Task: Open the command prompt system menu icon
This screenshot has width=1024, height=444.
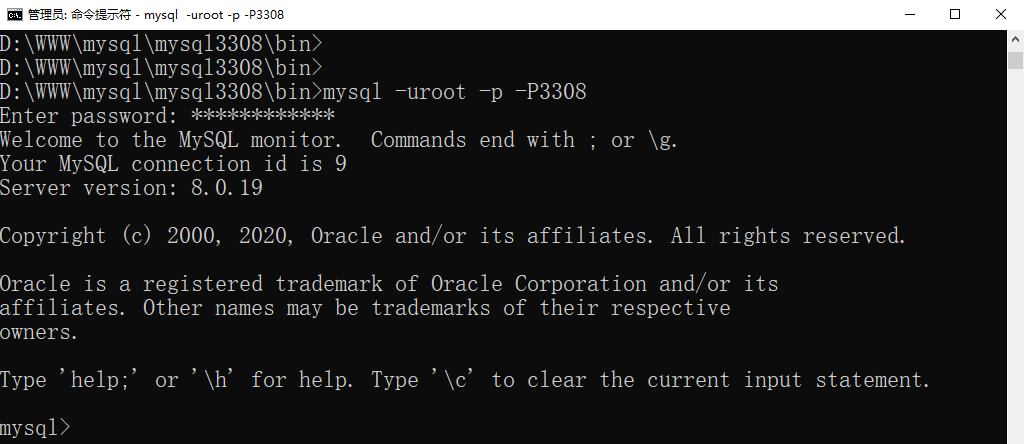Action: click(14, 14)
